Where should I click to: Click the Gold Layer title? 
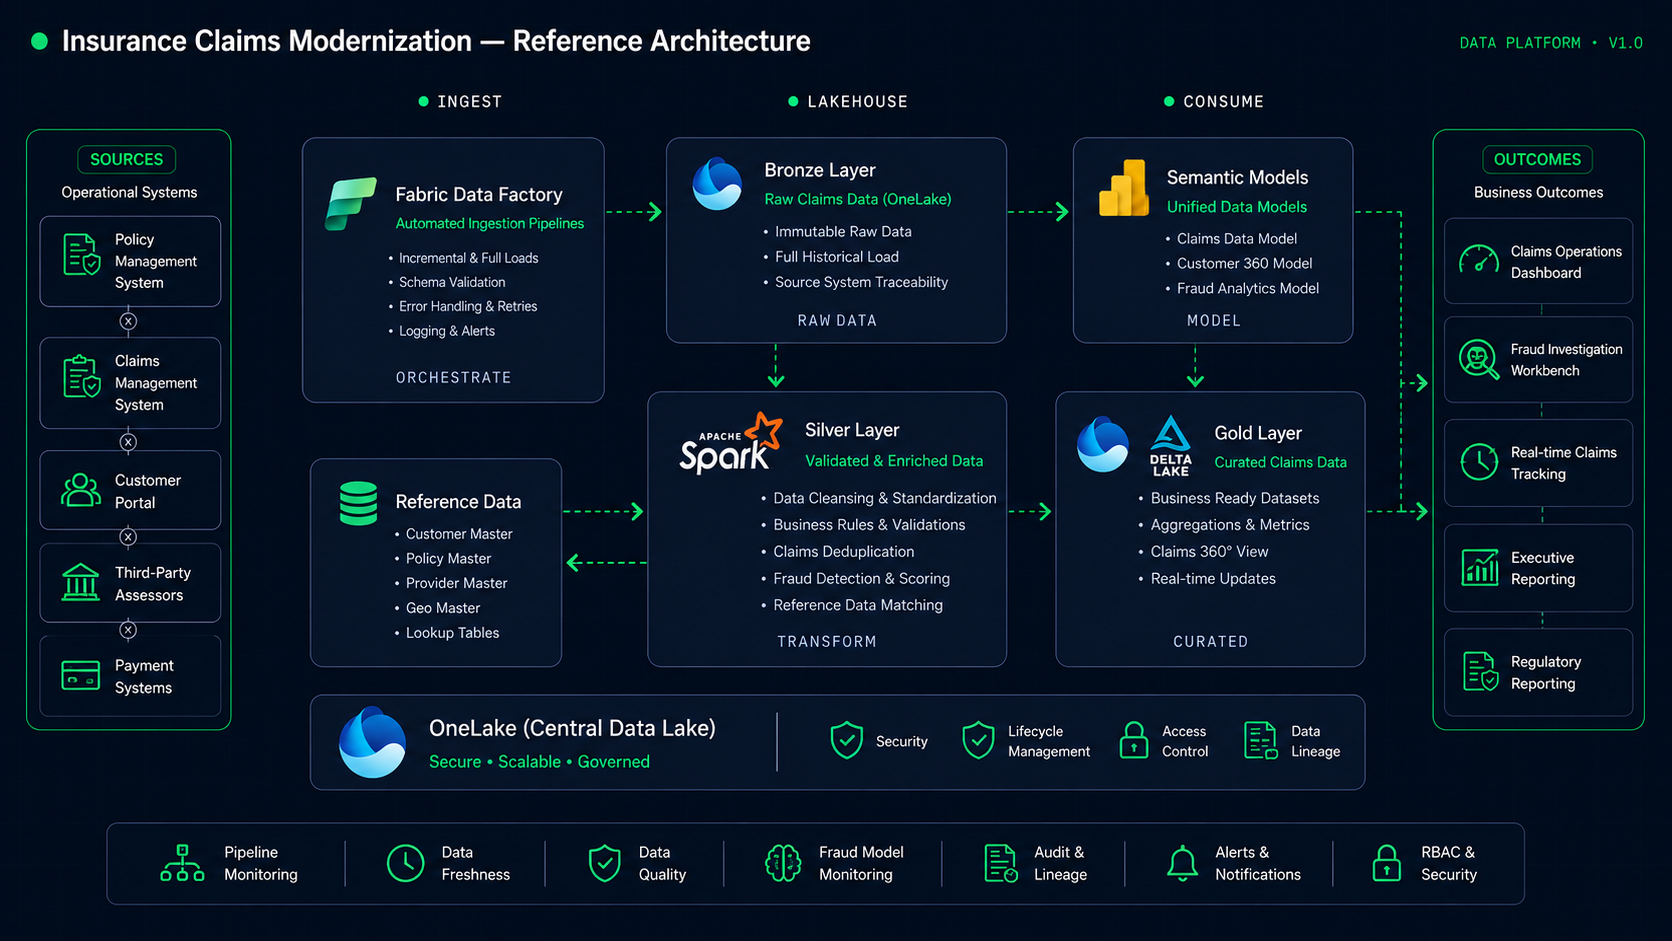tap(1258, 433)
